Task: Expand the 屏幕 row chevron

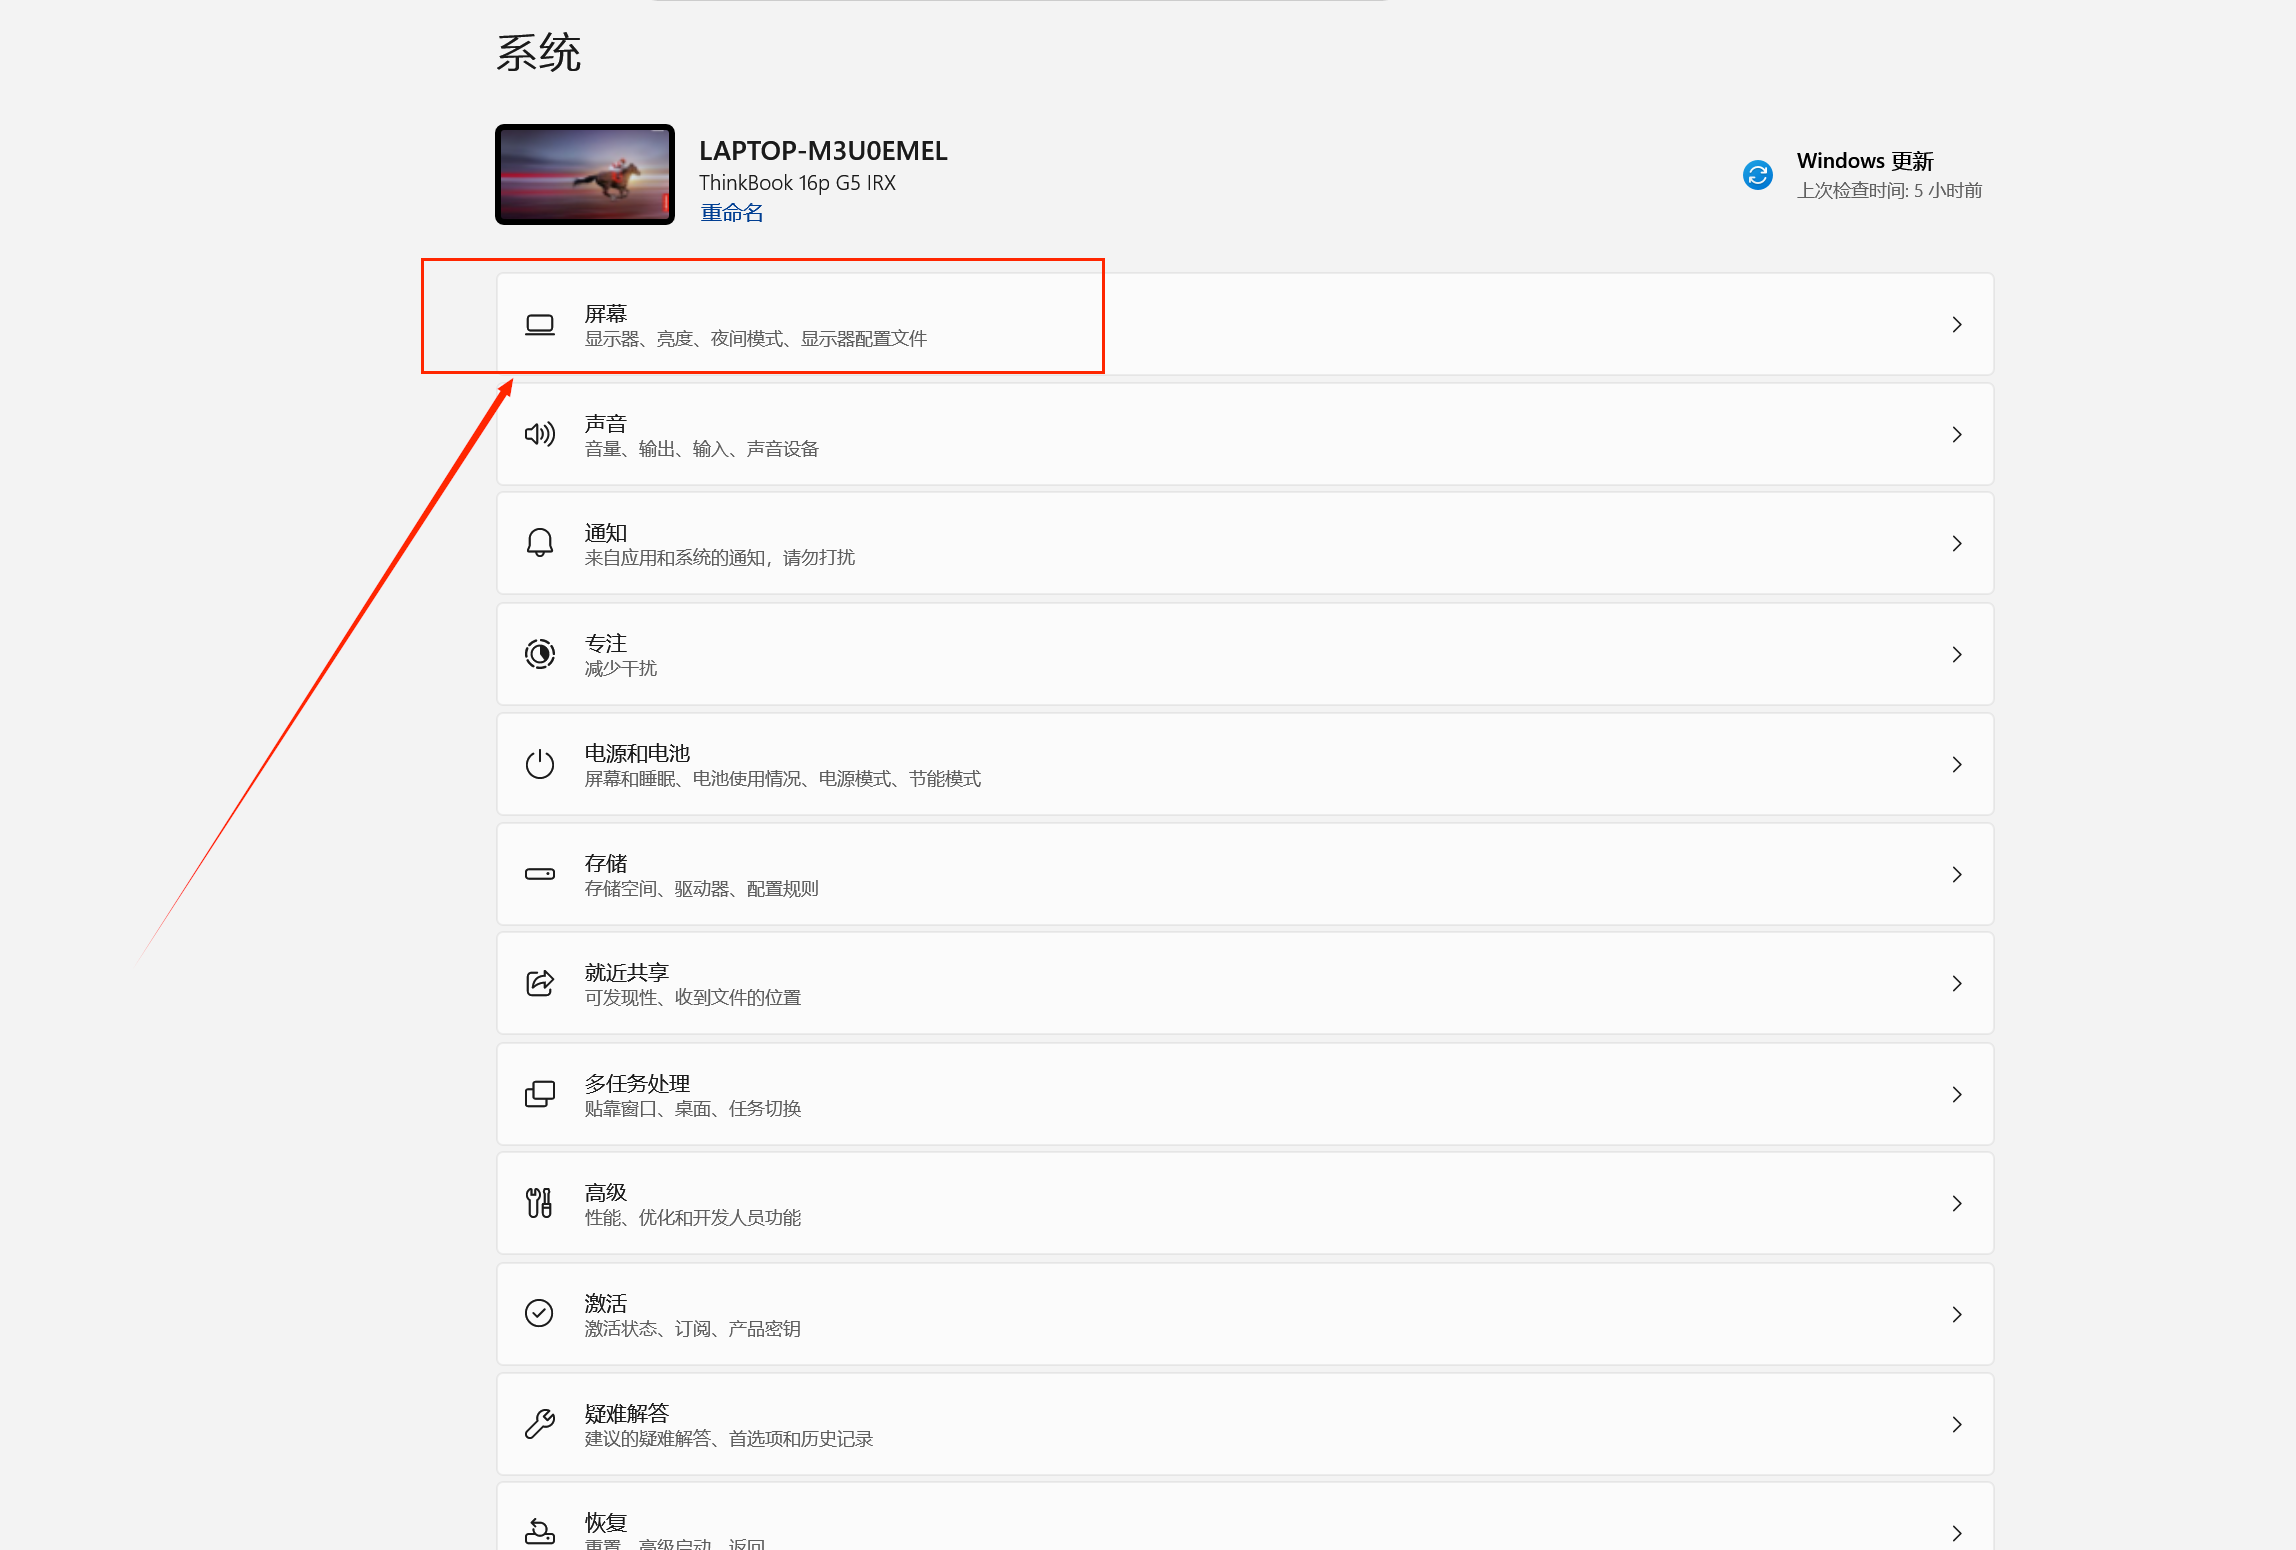Action: (1957, 325)
